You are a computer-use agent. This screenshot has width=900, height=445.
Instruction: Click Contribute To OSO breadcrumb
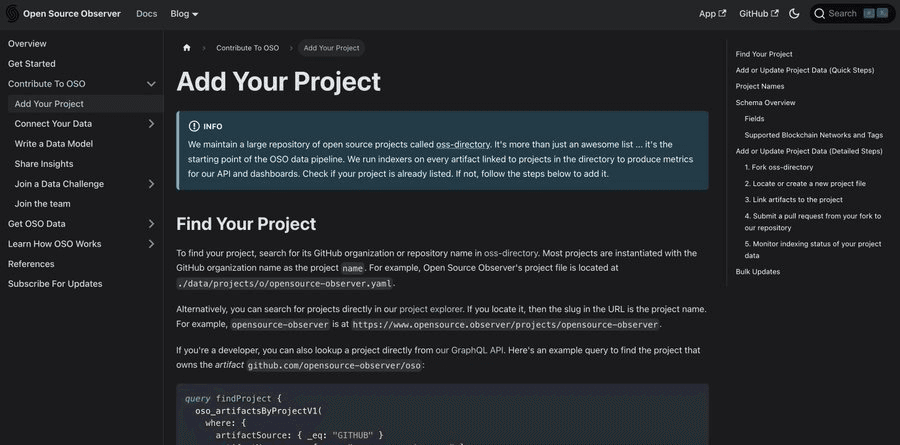point(247,48)
